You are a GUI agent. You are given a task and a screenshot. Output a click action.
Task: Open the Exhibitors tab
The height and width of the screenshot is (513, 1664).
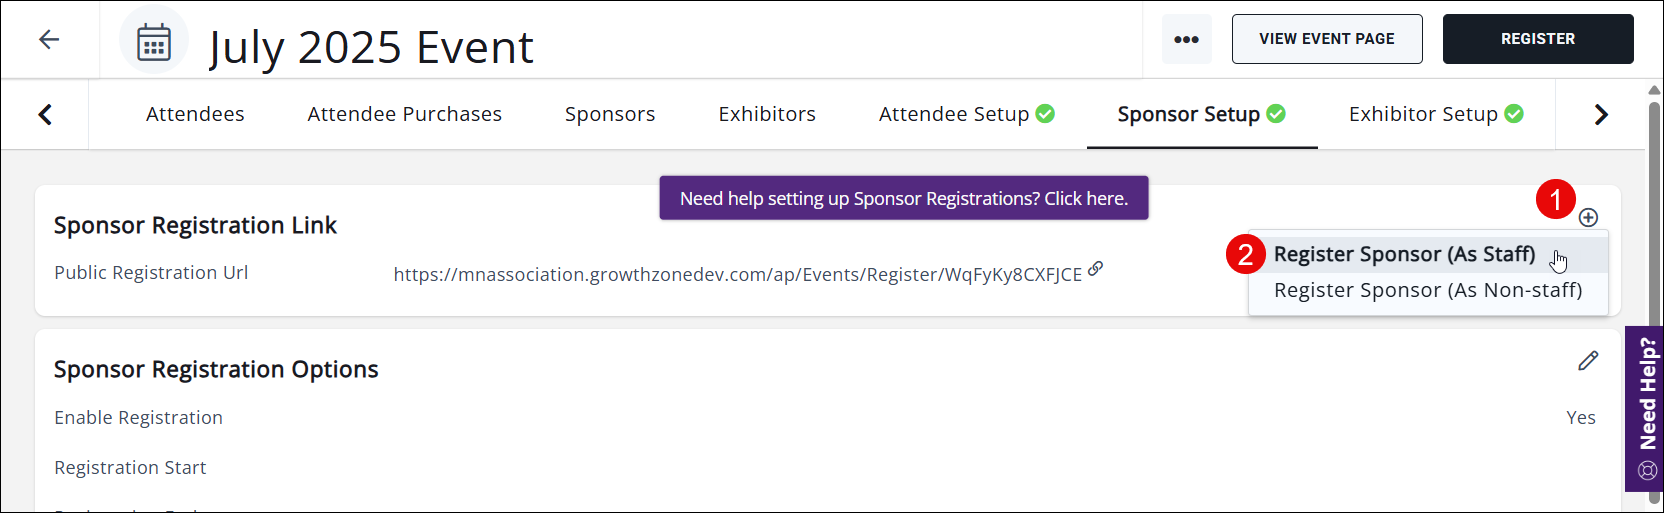pos(767,114)
